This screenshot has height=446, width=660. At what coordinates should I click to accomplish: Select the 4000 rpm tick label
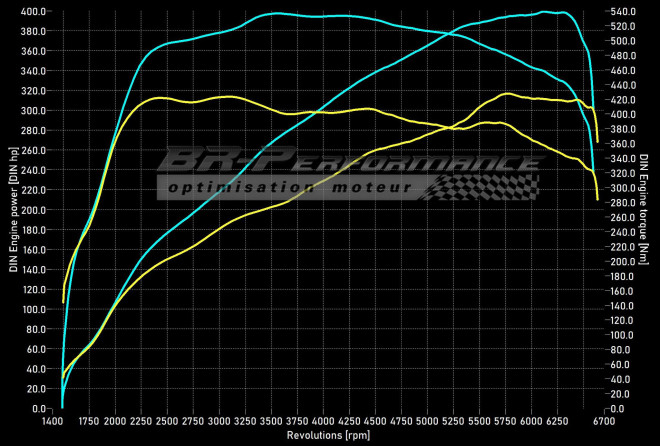(324, 423)
